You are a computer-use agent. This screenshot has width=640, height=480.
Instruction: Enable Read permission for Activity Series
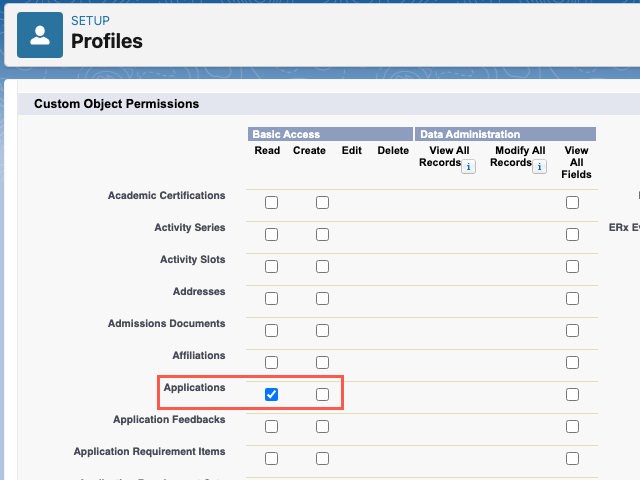tap(271, 235)
